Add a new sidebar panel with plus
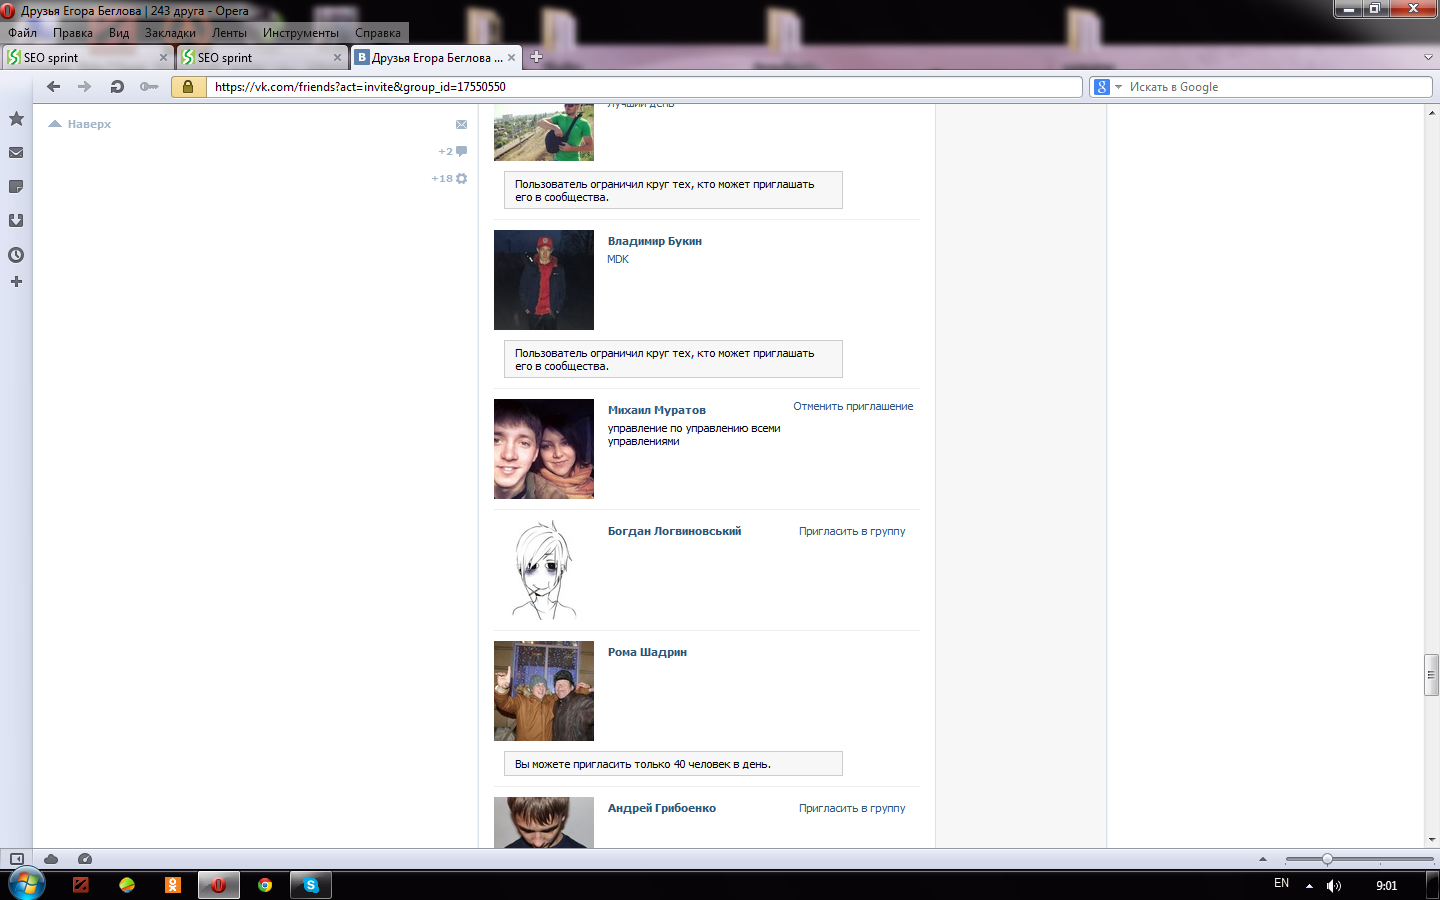The height and width of the screenshot is (900, 1440). [16, 282]
